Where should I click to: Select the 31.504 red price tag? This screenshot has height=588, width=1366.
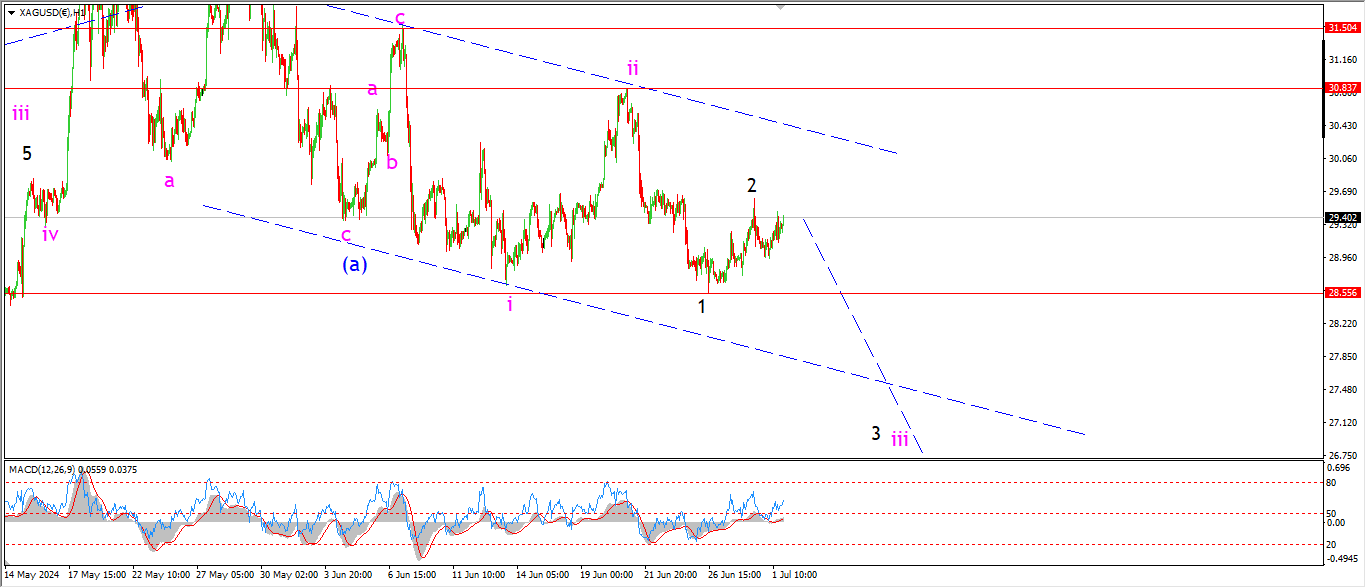point(1341,28)
